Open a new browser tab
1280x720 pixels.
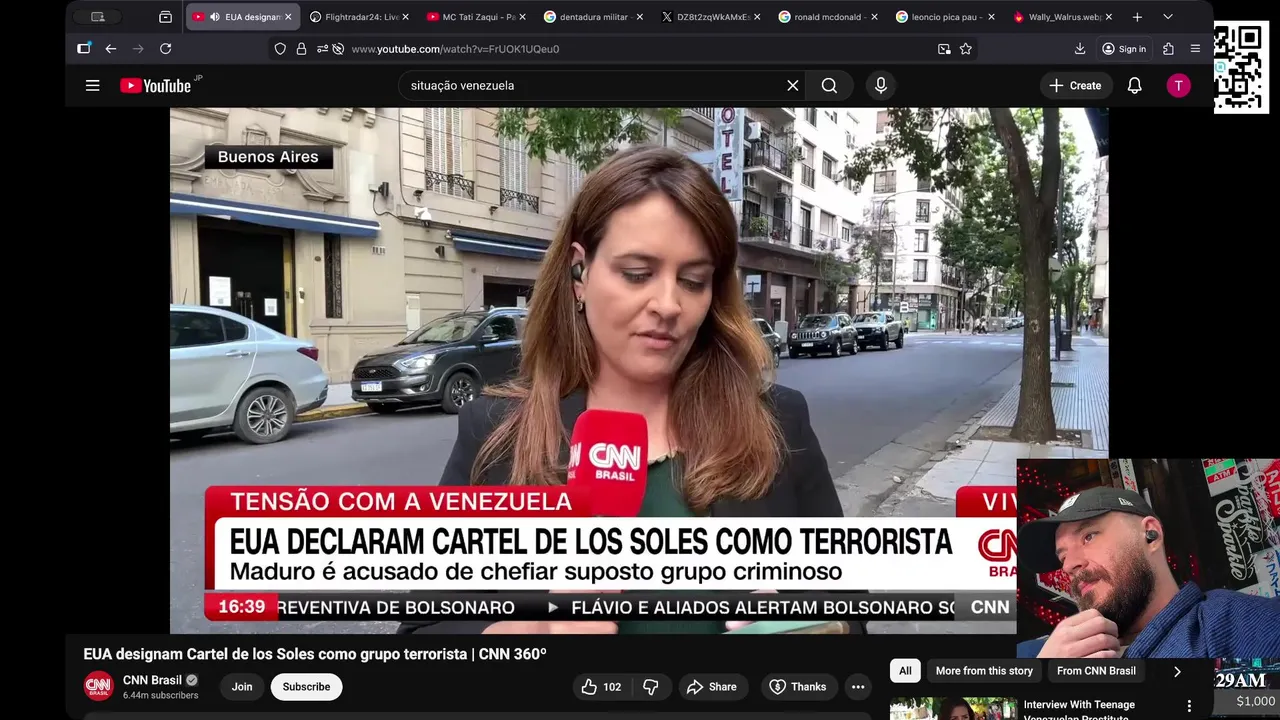tap(1137, 17)
